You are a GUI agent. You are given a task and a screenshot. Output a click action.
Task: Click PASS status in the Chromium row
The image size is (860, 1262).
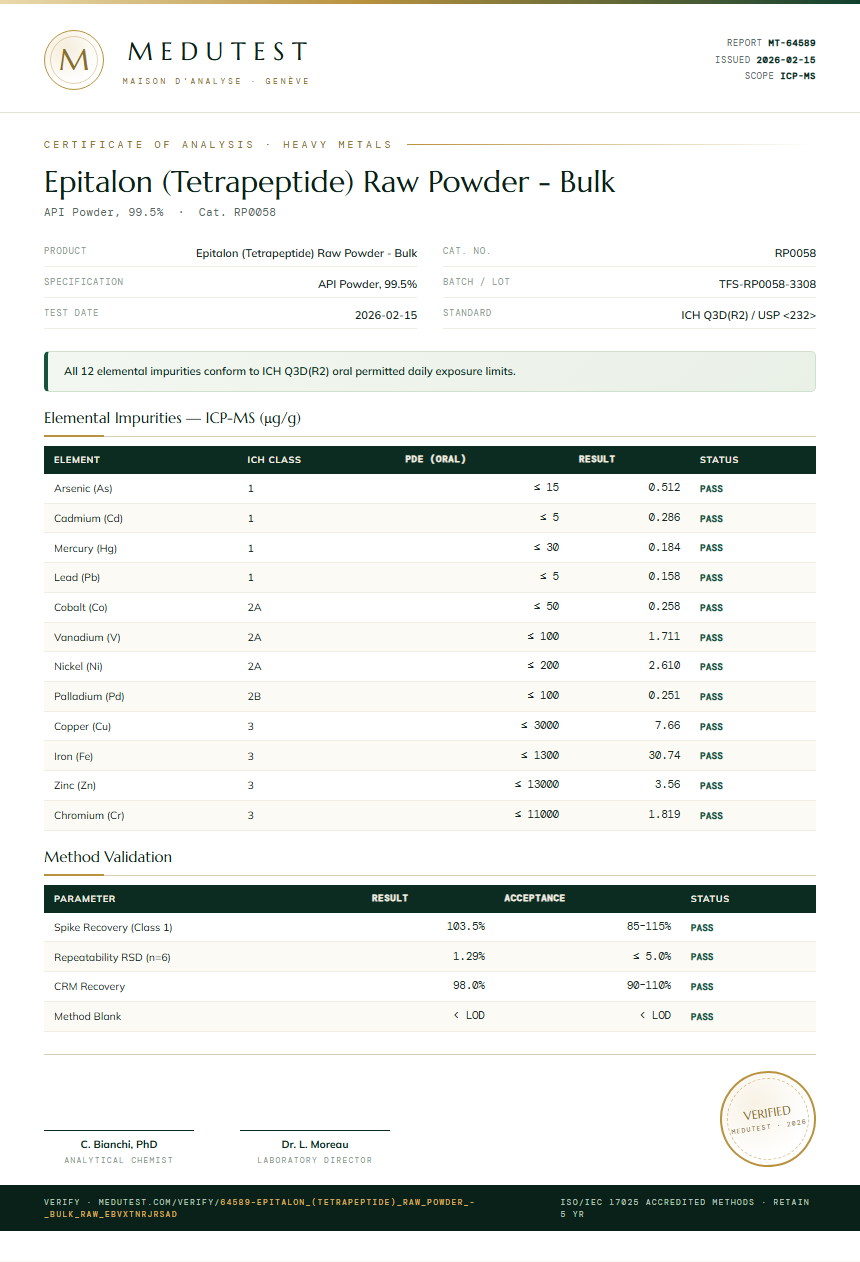click(x=711, y=816)
